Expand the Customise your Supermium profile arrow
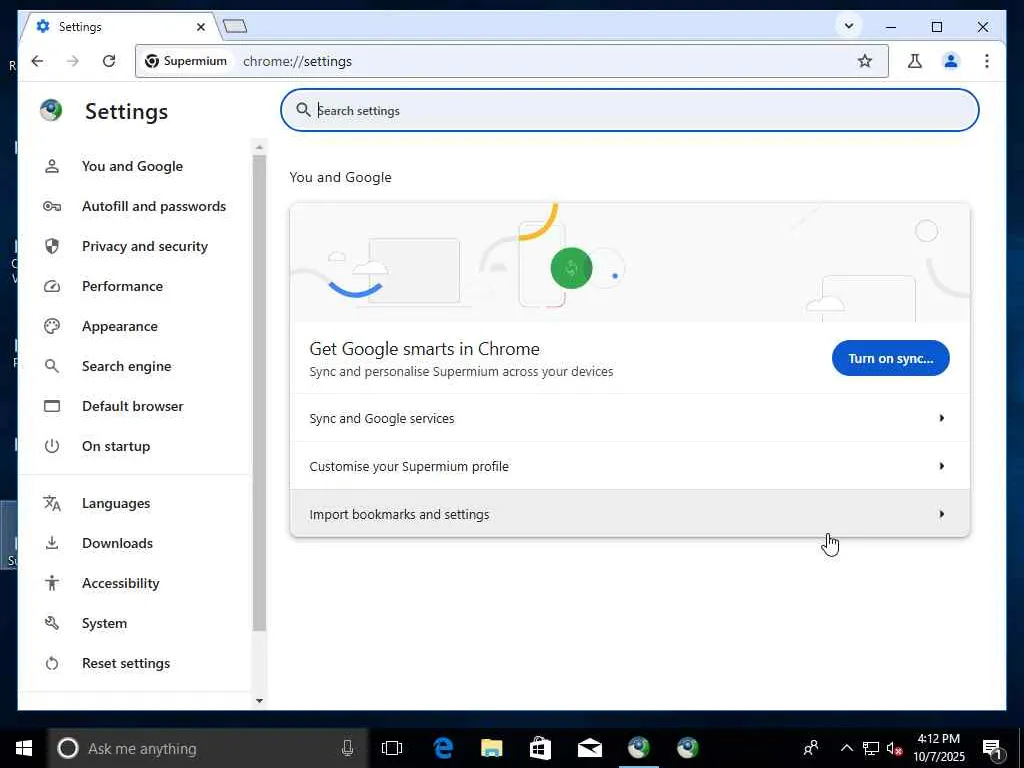 tap(941, 466)
